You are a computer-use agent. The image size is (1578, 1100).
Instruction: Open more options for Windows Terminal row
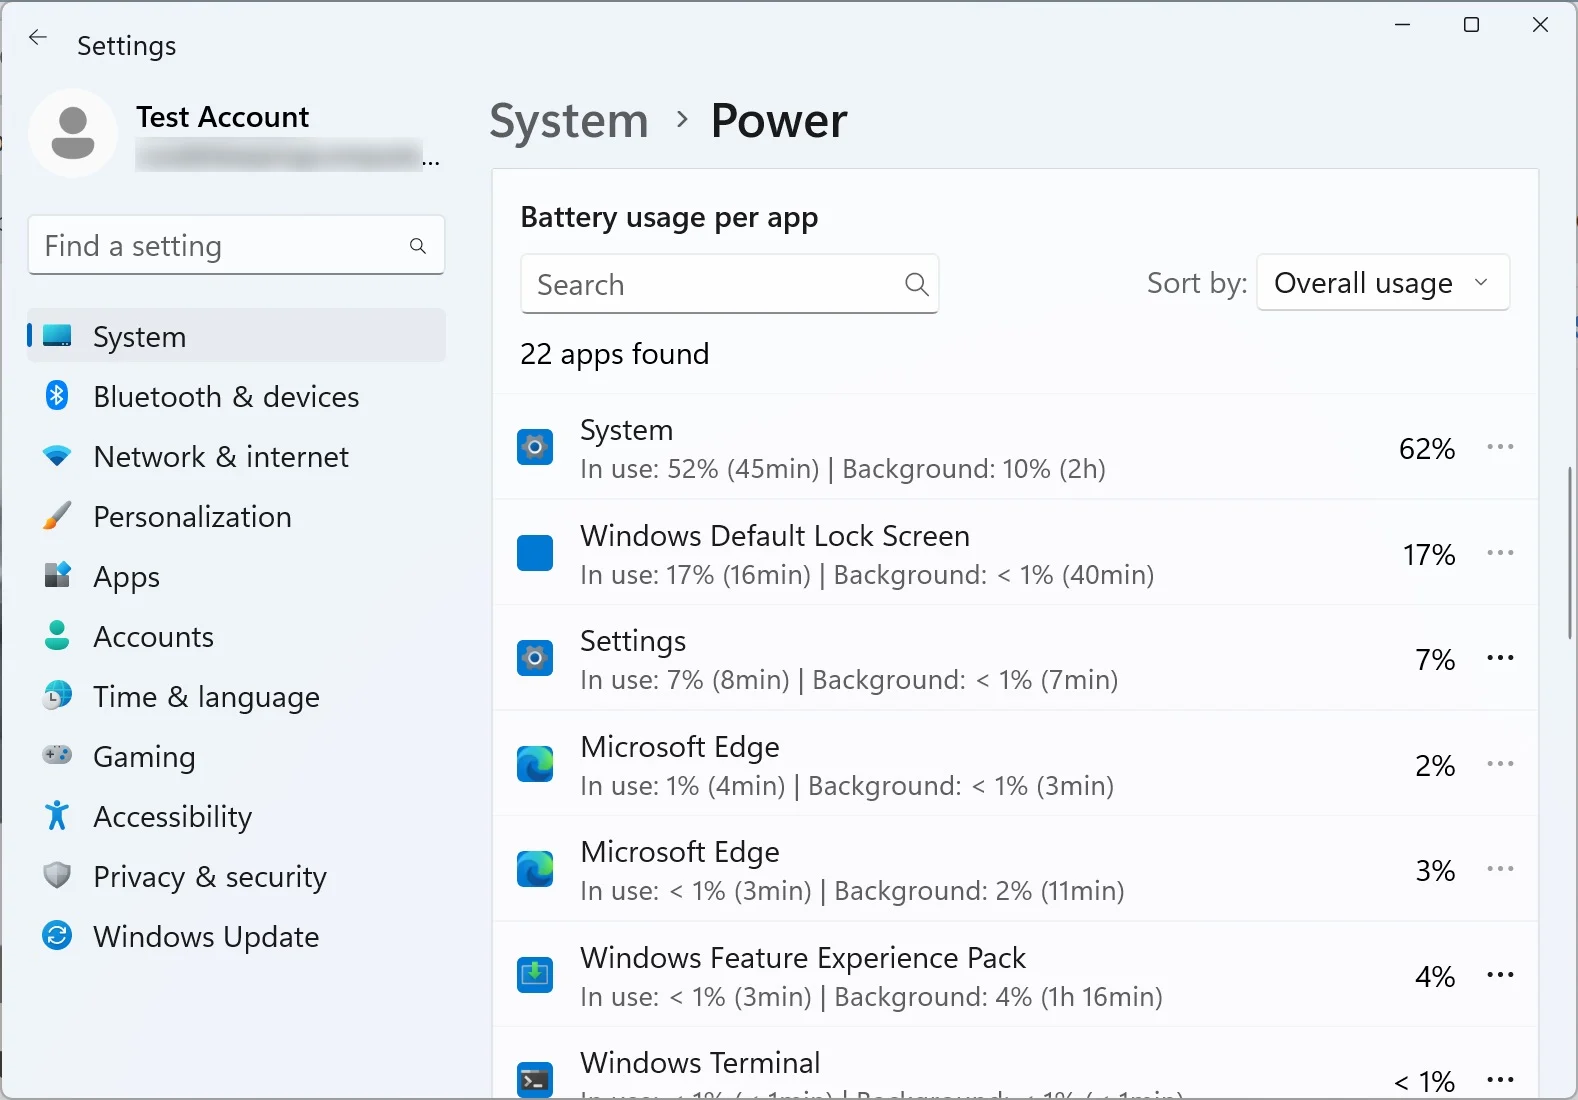pos(1500,1079)
